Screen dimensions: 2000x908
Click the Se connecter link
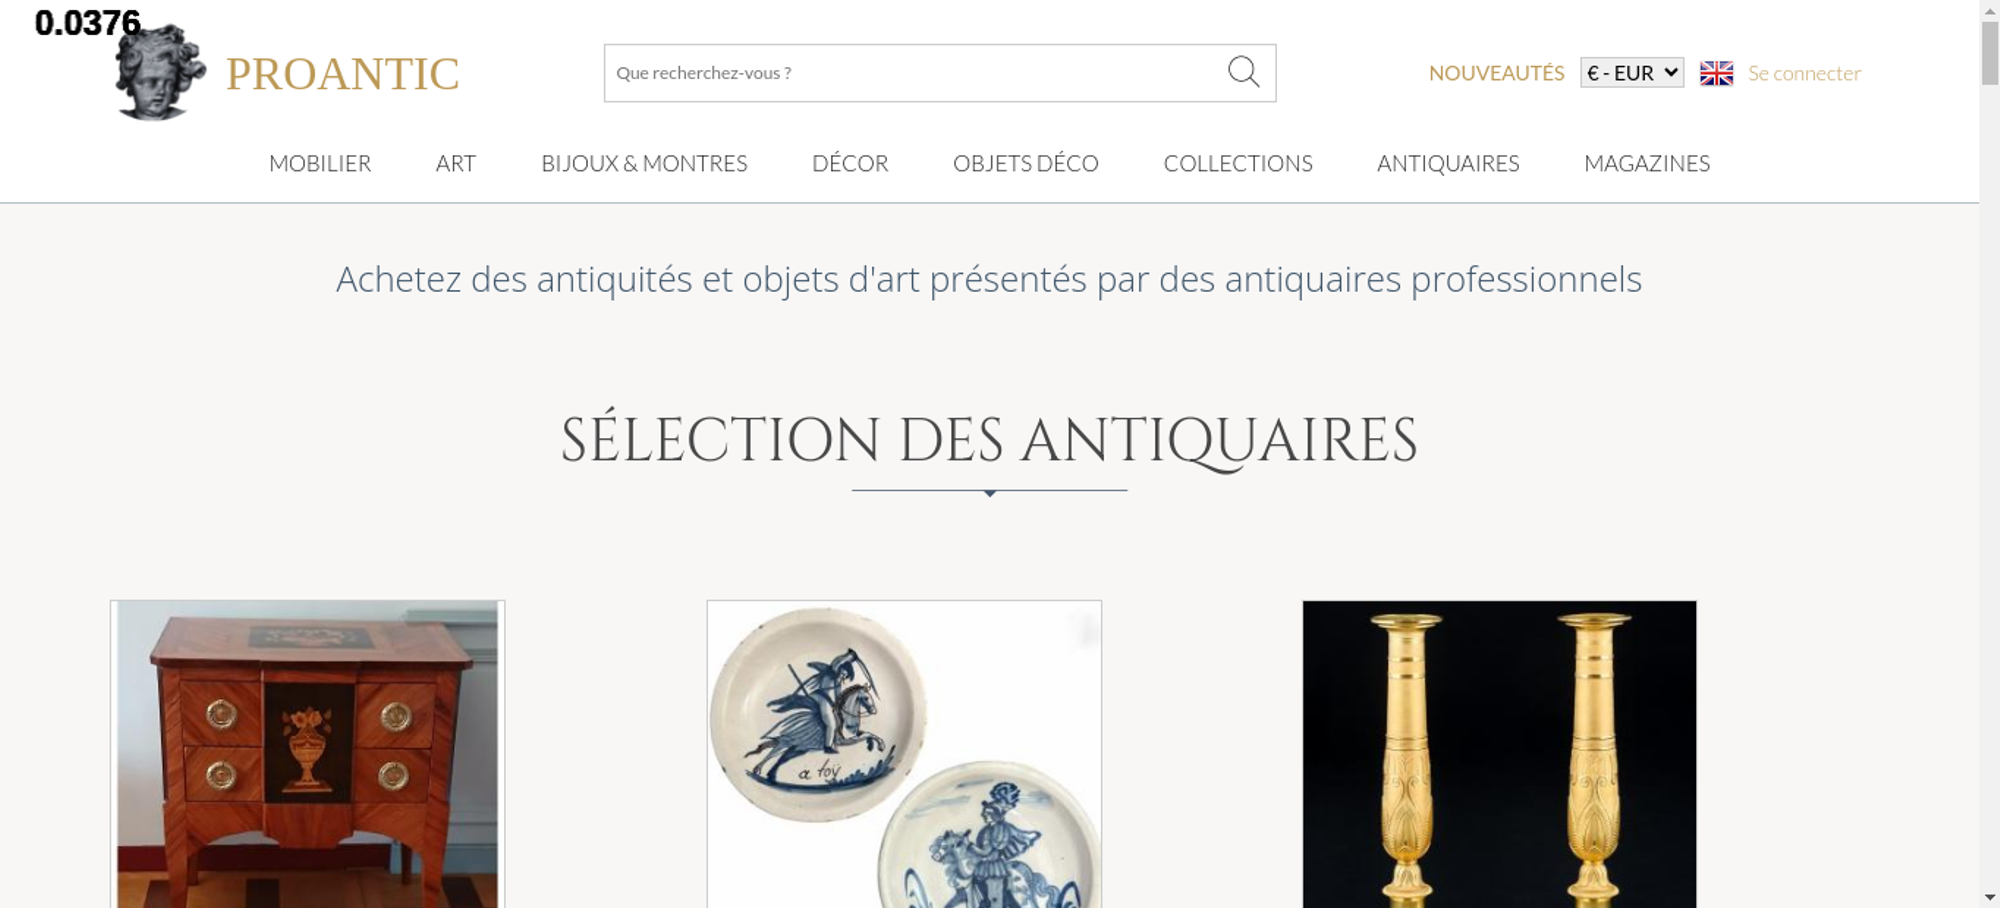click(1804, 73)
